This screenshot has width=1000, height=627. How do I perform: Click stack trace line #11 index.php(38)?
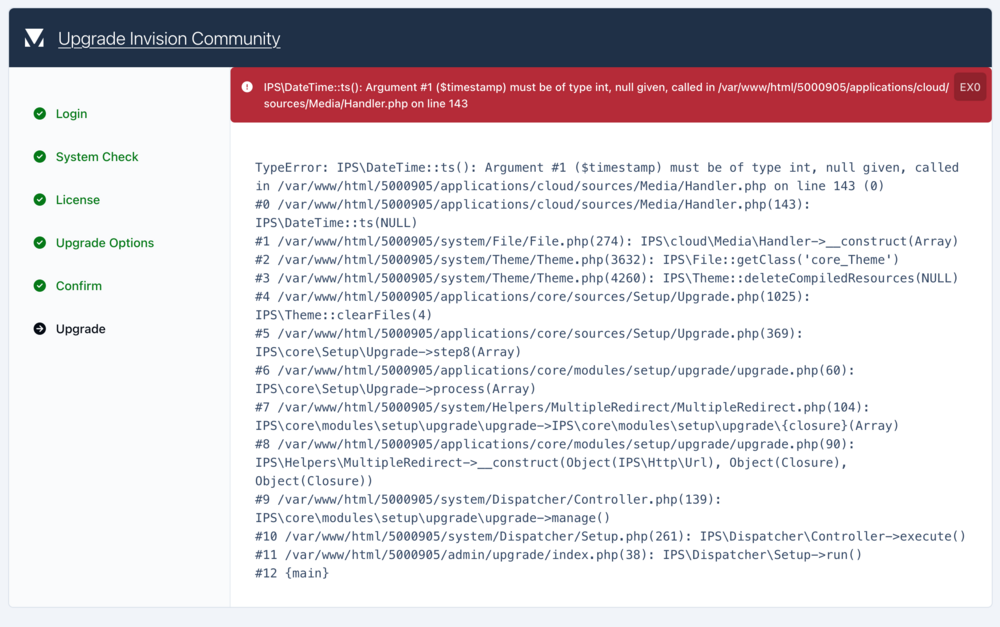pos(559,555)
